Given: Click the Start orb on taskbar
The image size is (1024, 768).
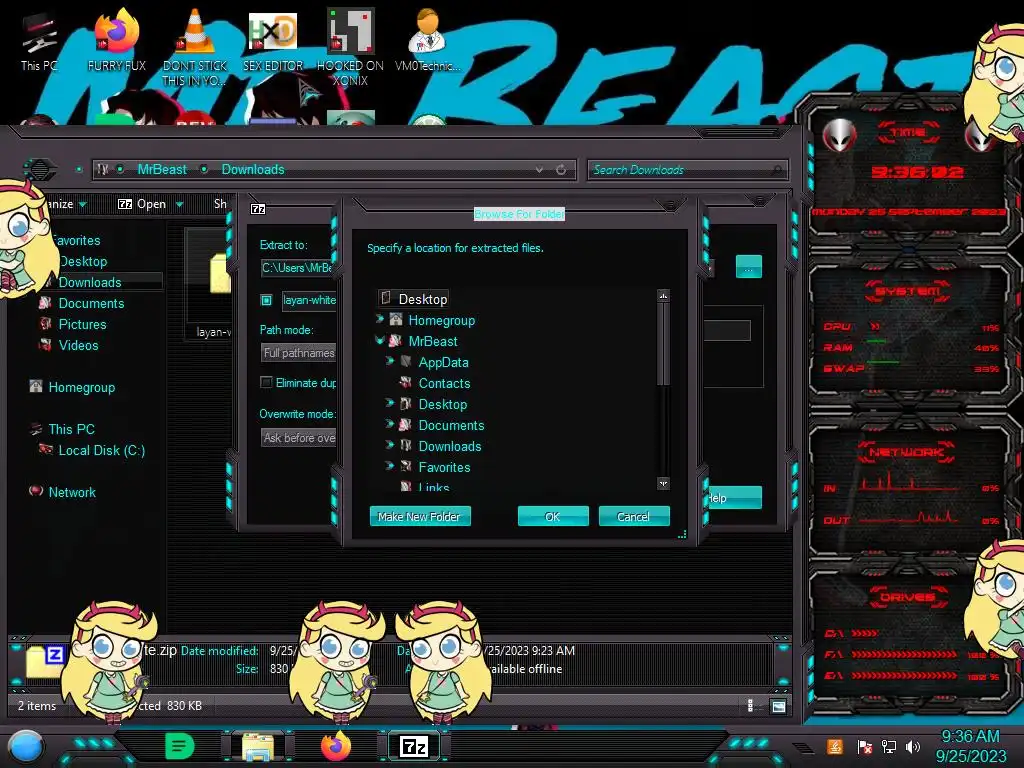Looking at the screenshot, I should pos(27,746).
